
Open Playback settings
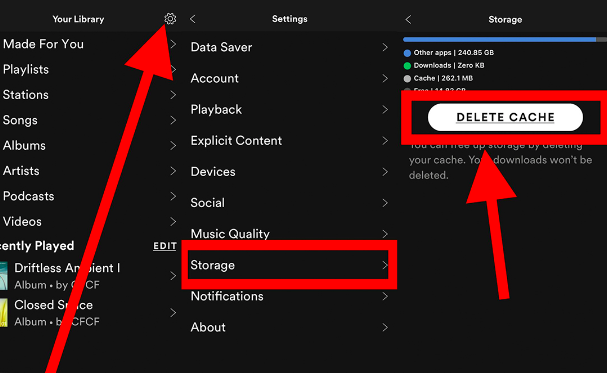(289, 110)
